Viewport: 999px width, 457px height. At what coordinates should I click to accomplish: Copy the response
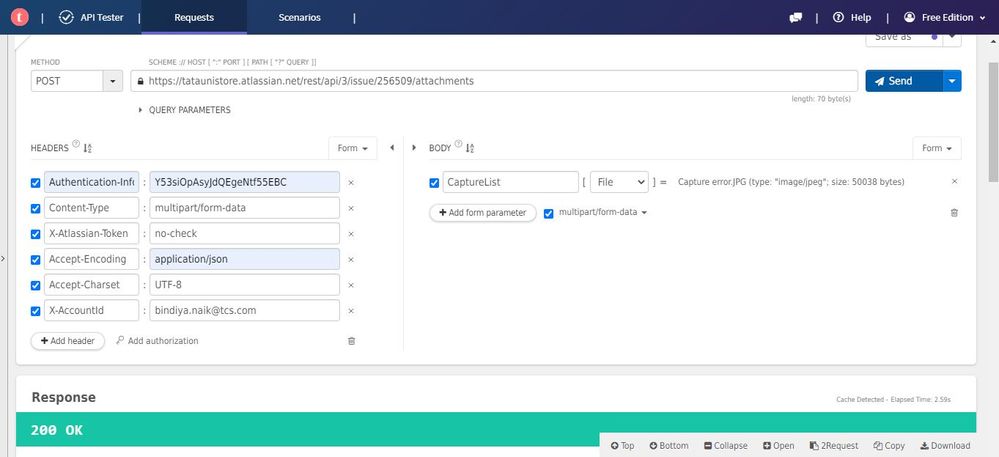pyautogui.click(x=889, y=446)
